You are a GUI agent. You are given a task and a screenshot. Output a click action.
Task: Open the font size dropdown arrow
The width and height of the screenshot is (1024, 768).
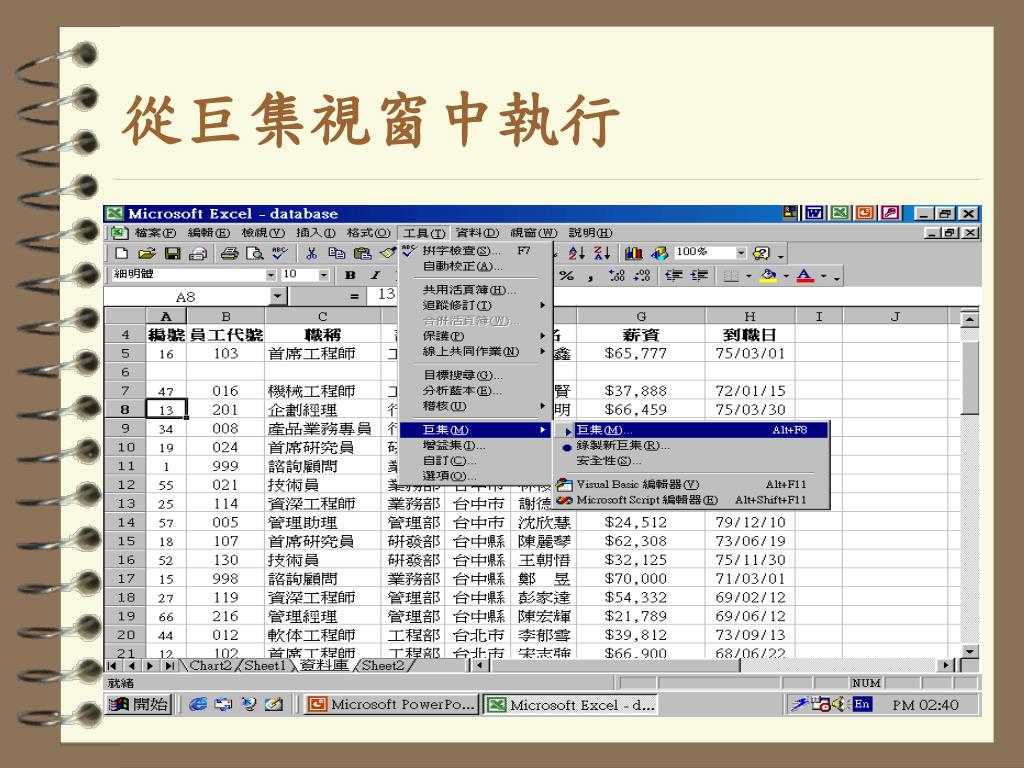(x=323, y=276)
